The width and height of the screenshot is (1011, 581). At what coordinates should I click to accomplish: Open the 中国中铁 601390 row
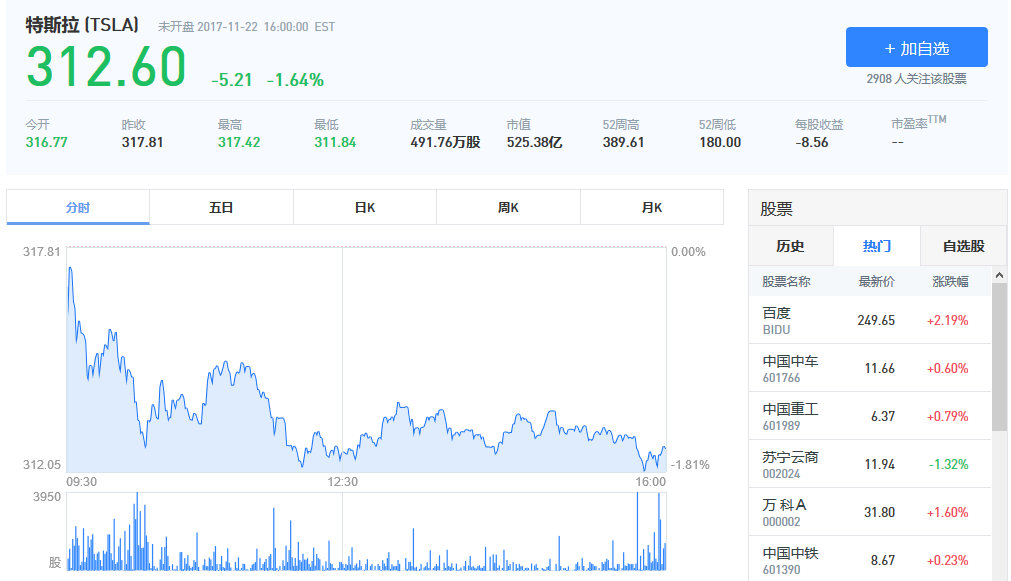869,559
